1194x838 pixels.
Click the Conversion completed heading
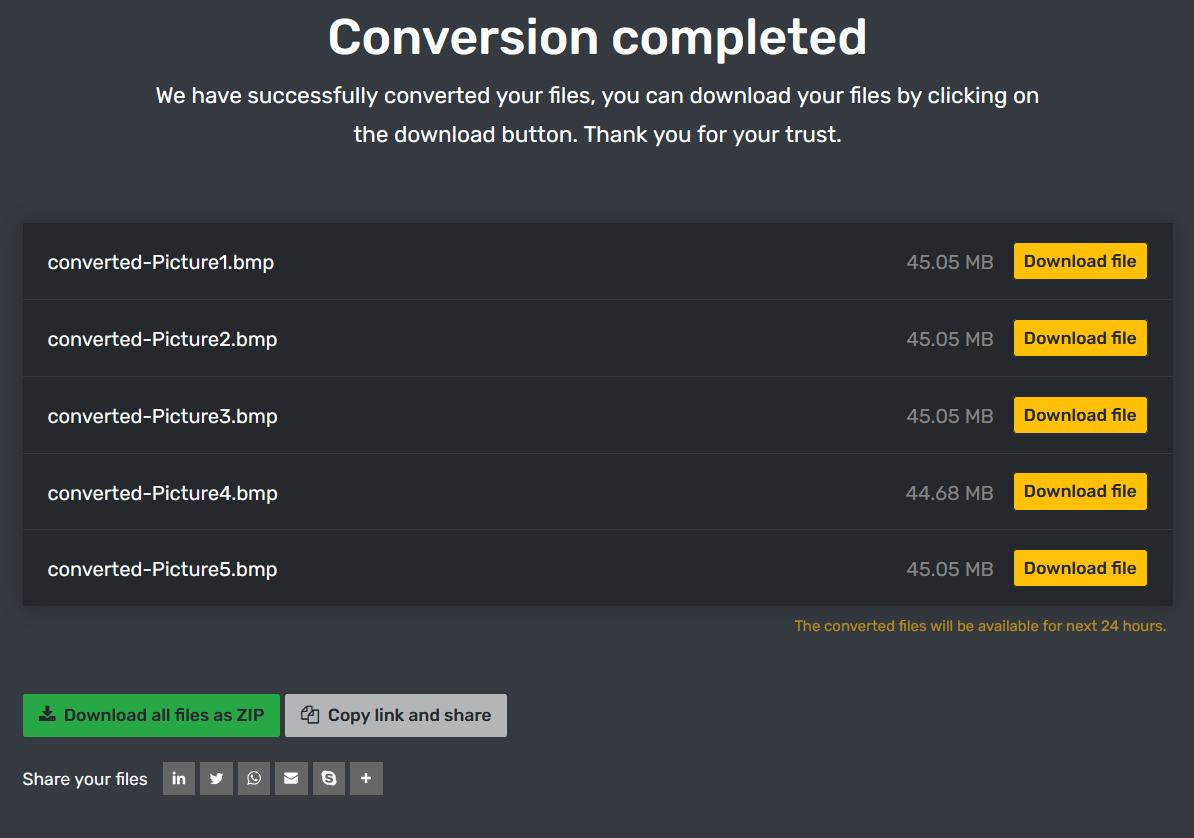click(x=597, y=38)
